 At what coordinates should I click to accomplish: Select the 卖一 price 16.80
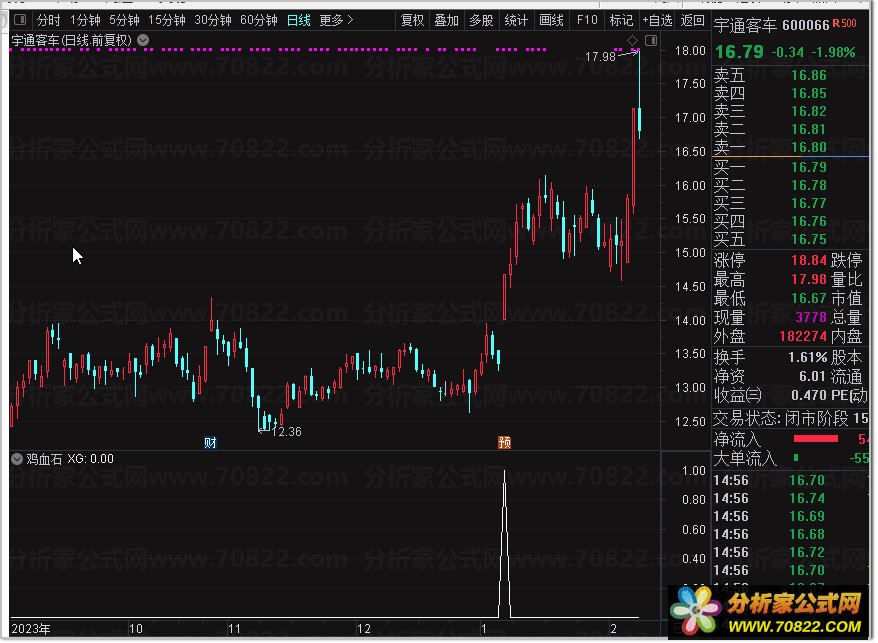click(809, 147)
